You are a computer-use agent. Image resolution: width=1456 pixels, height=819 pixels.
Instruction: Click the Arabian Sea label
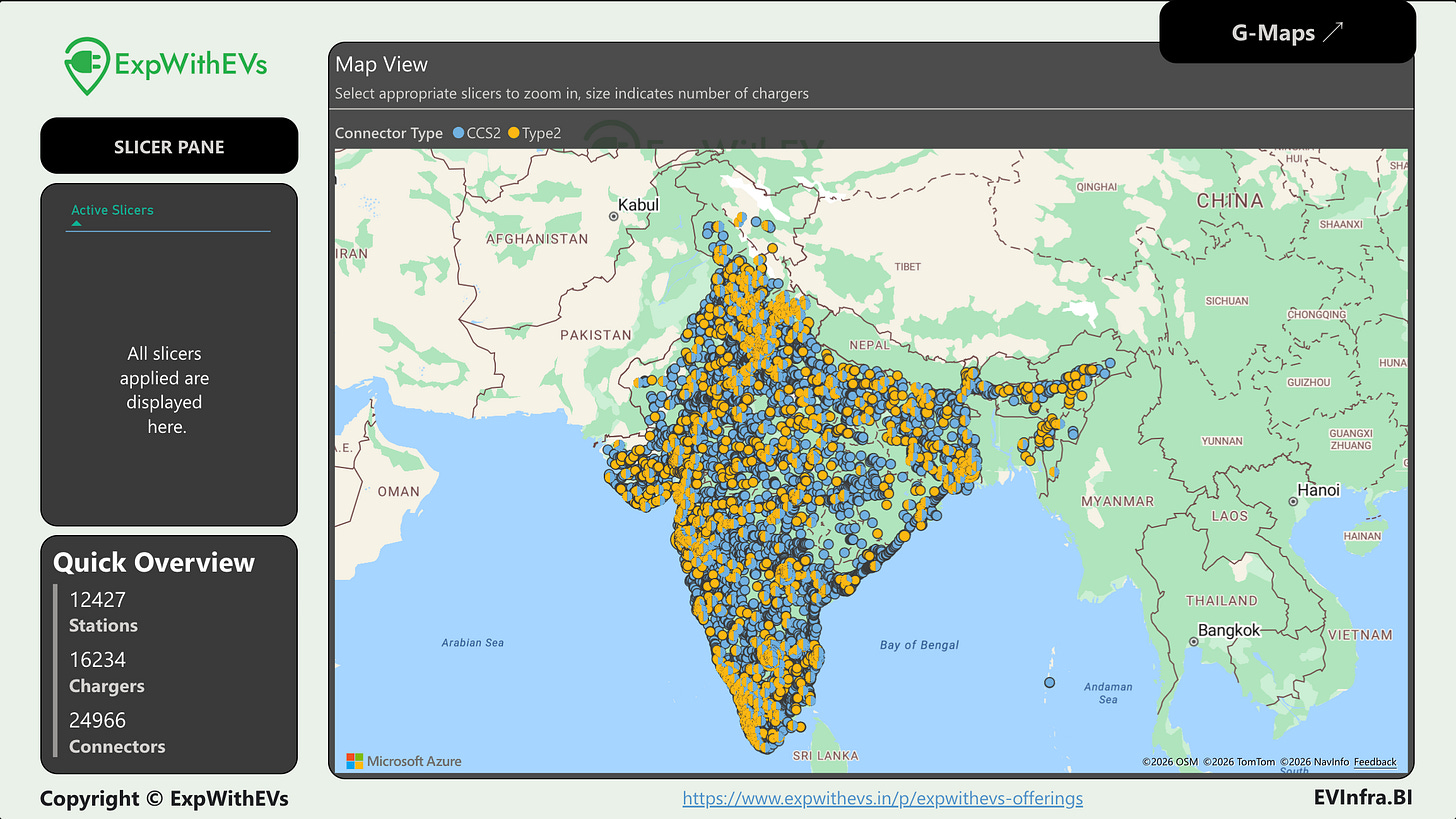coord(473,643)
